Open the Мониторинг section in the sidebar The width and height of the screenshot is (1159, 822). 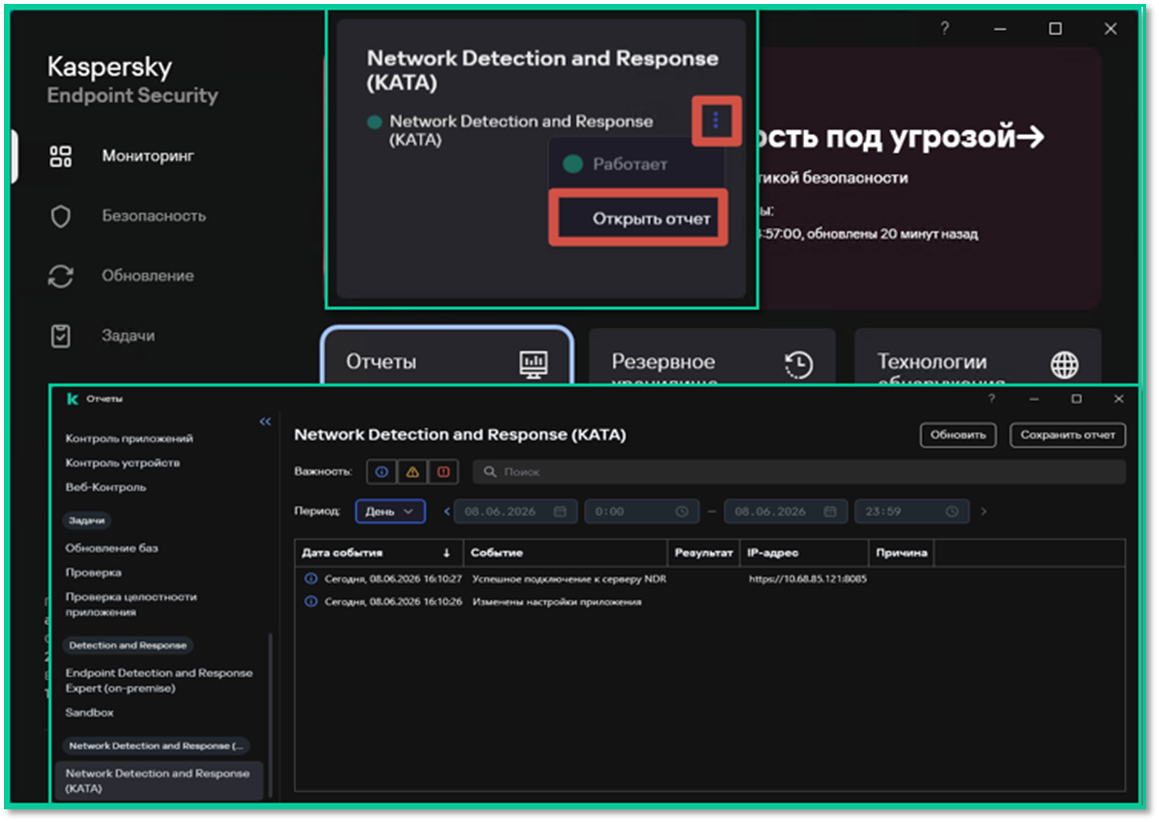pyautogui.click(x=148, y=156)
